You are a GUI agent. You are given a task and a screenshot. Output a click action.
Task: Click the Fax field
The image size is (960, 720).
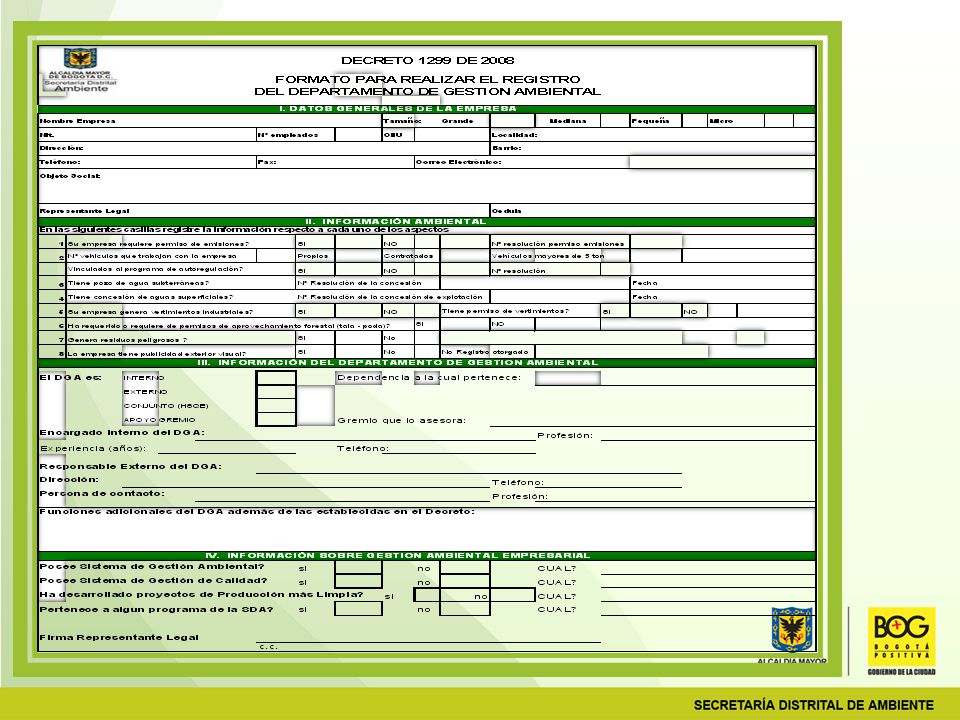point(336,162)
